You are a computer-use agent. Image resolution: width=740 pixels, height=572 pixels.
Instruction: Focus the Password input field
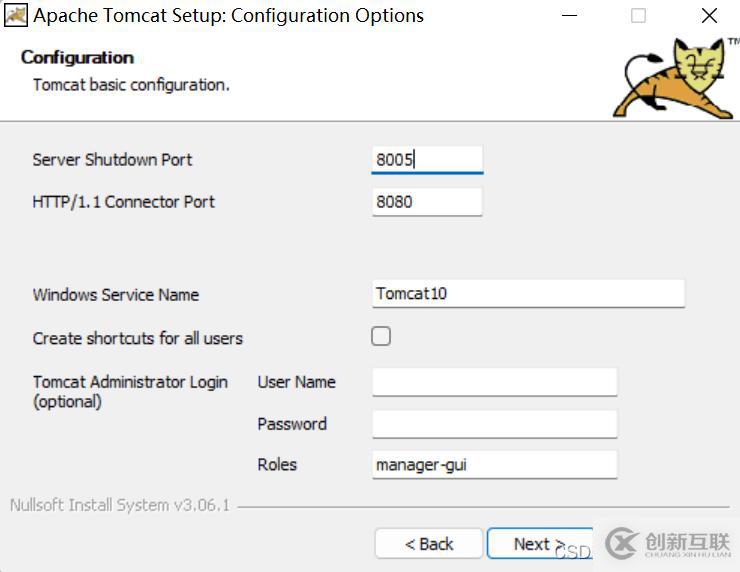pyautogui.click(x=494, y=424)
